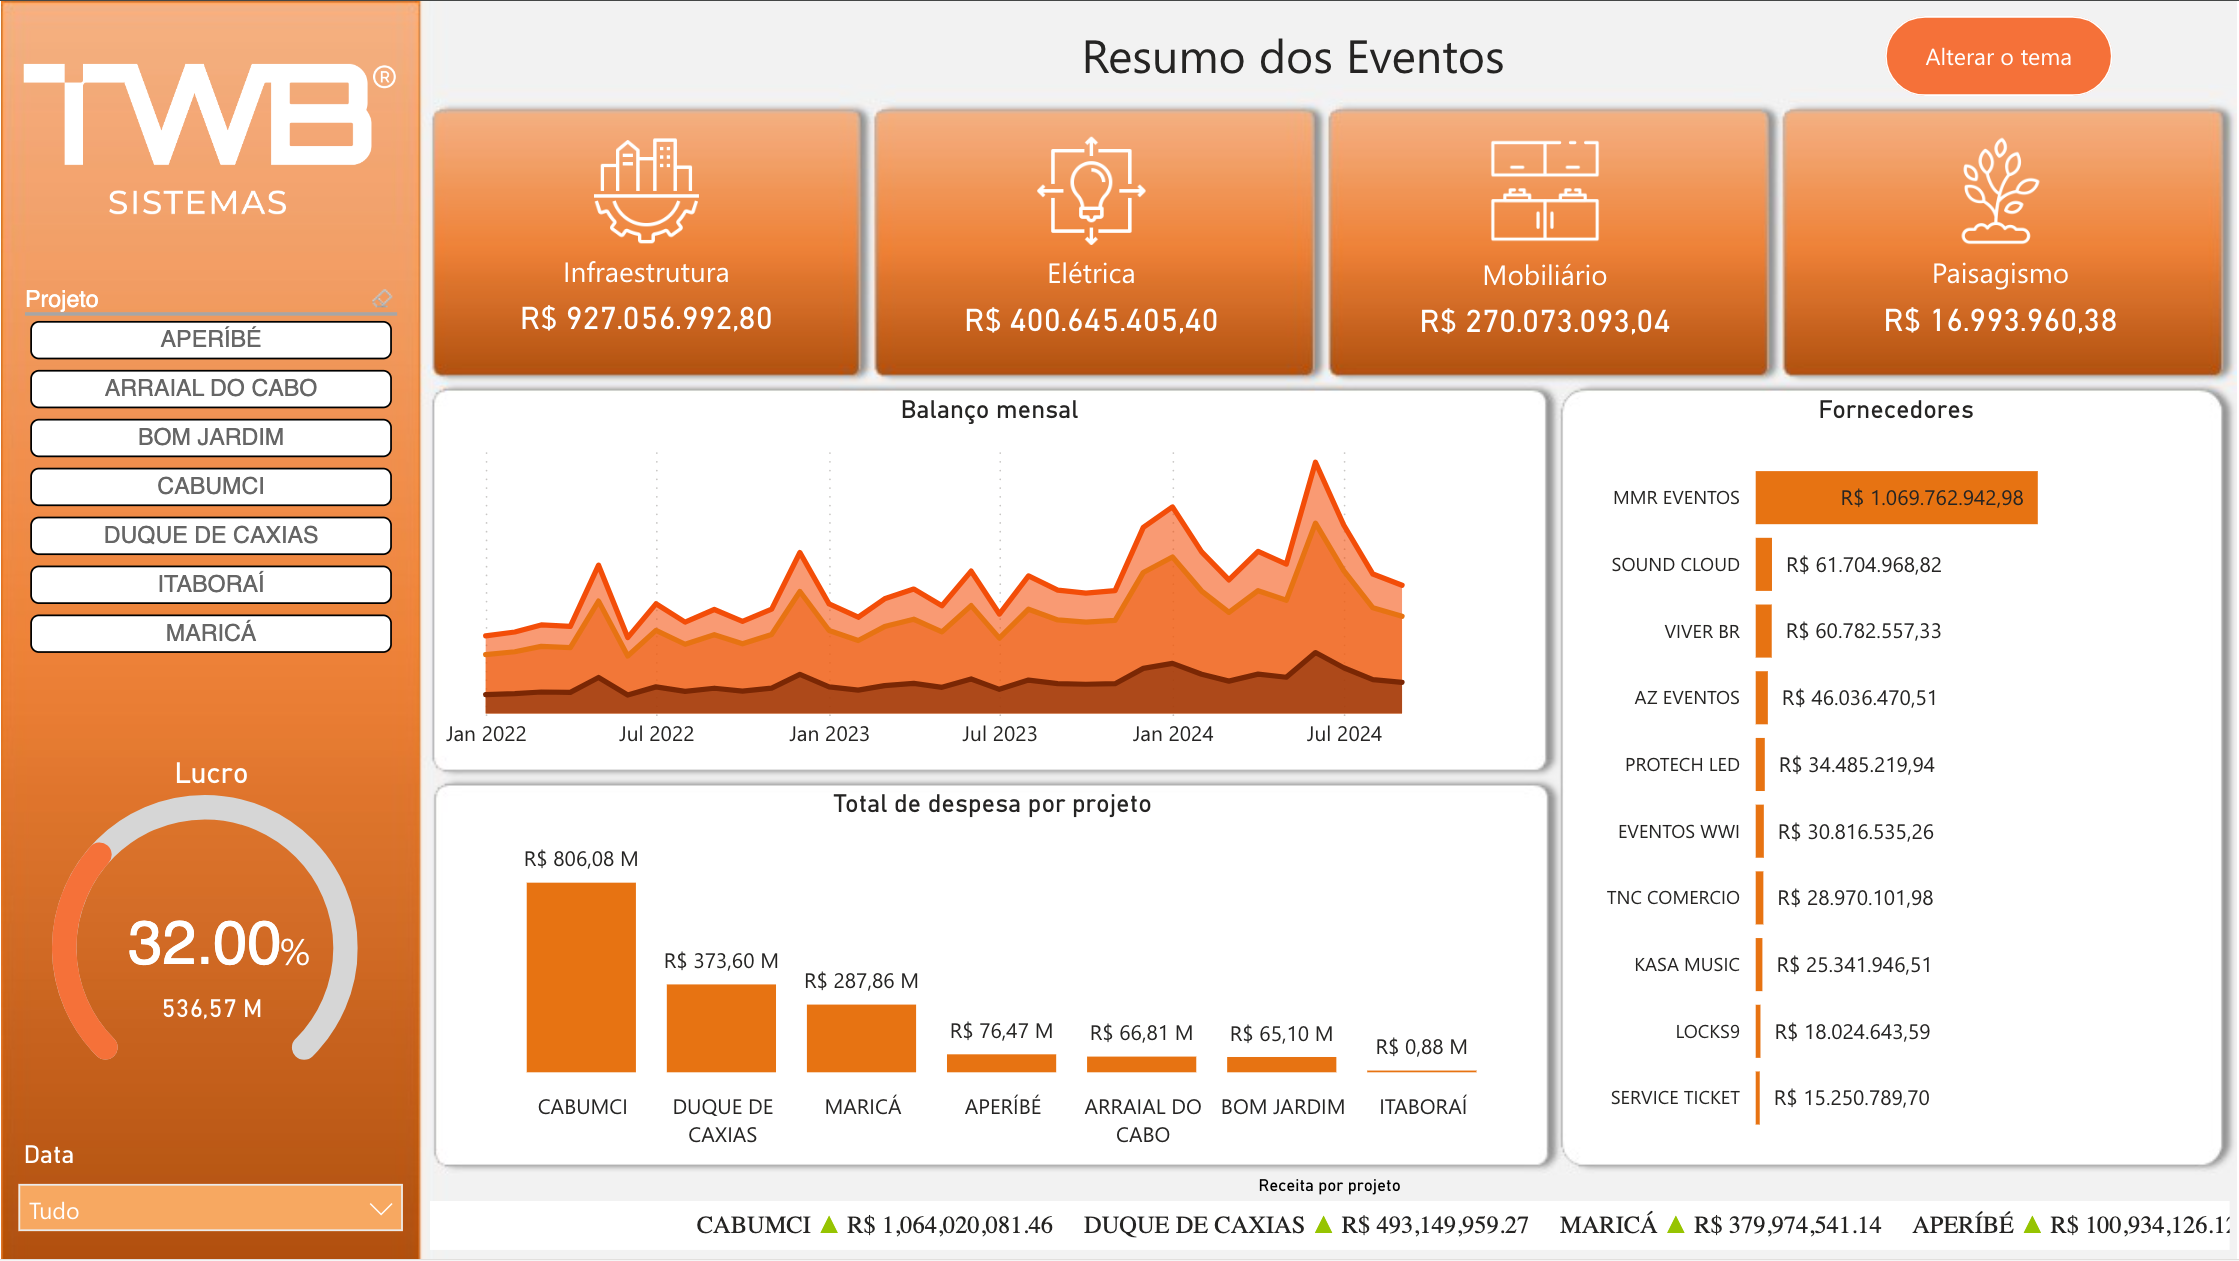Toggle the BOM JARDIM project filter
This screenshot has width=2239, height=1261.
pos(210,437)
